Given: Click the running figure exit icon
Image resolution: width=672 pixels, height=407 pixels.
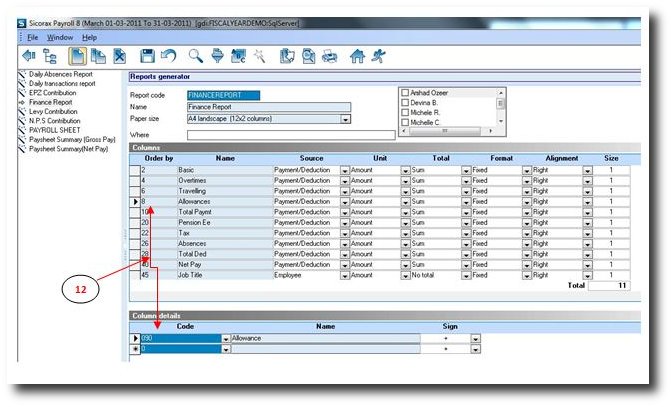Looking at the screenshot, I should tap(376, 56).
